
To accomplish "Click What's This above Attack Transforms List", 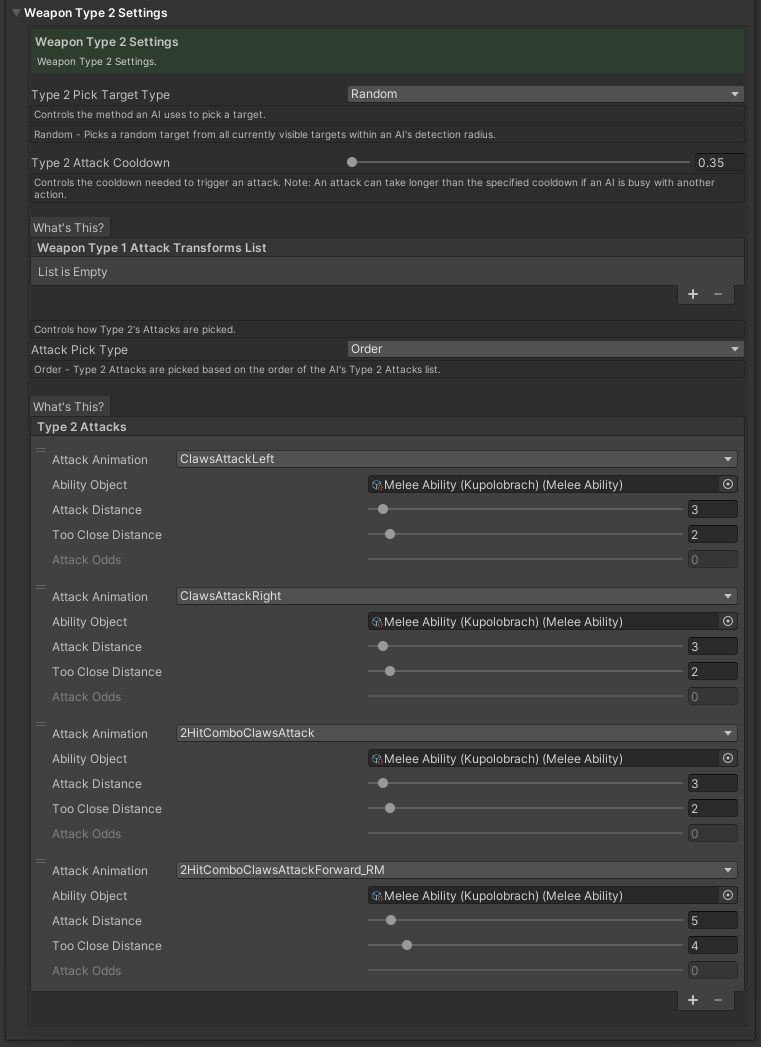I will pyautogui.click(x=68, y=227).
